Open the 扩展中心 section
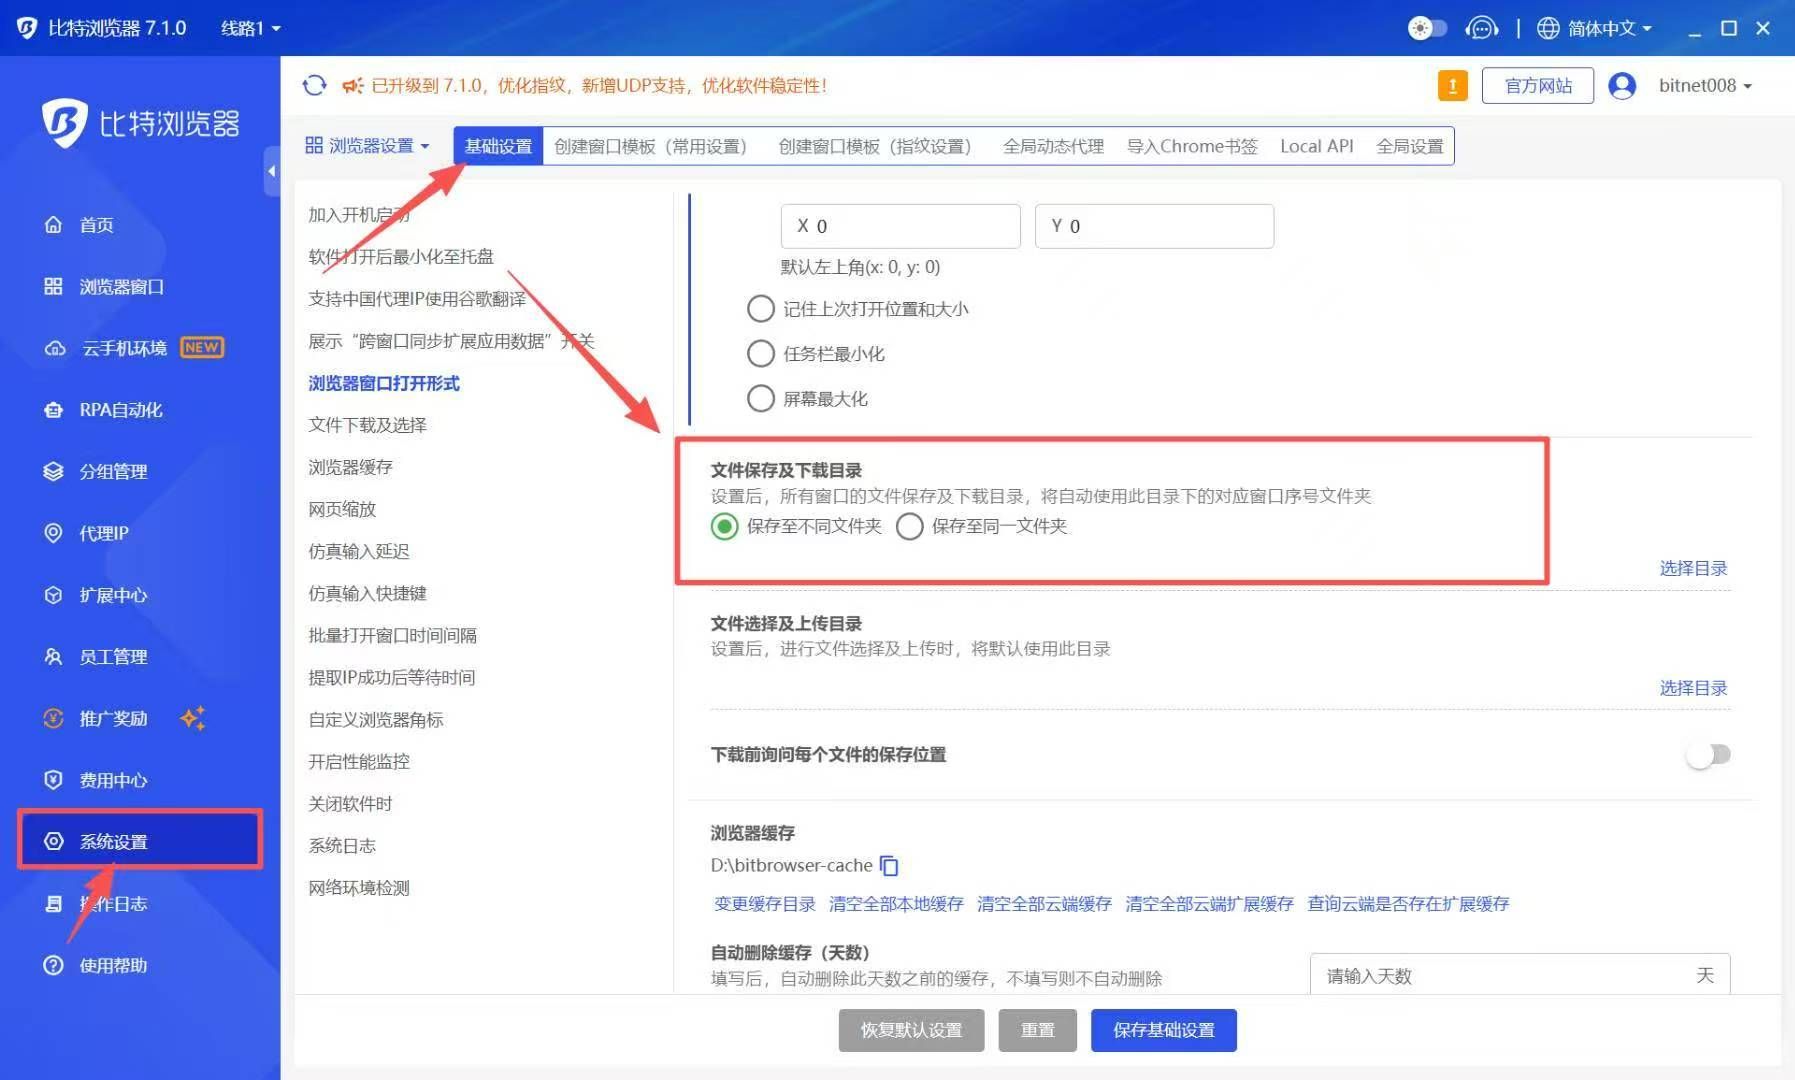Screen dimensions: 1795x1080 pyautogui.click(x=112, y=595)
